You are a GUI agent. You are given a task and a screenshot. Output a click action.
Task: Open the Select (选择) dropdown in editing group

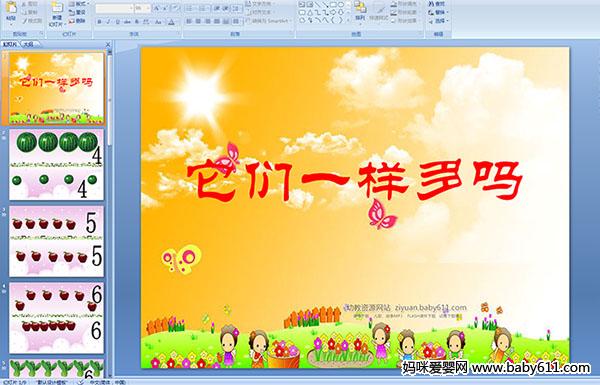[438, 21]
